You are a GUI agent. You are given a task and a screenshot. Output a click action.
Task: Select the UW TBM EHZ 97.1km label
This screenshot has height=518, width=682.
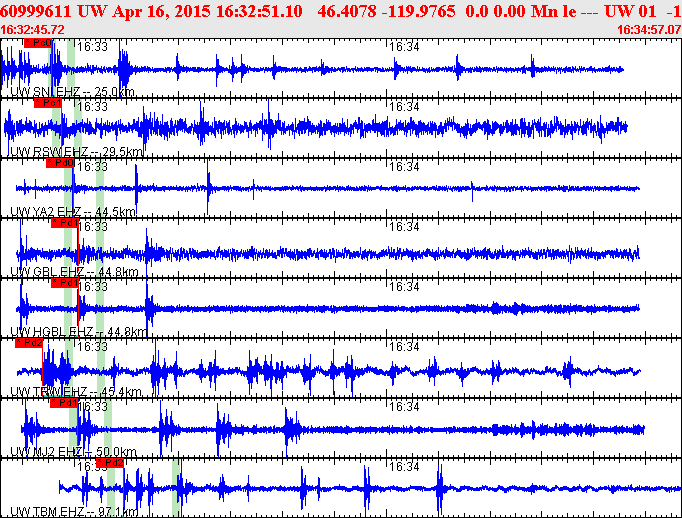pos(74,512)
